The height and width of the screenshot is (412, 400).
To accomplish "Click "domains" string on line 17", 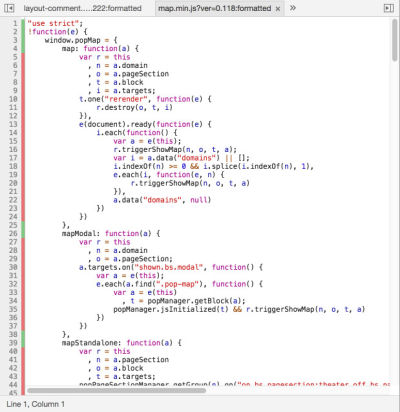I will 196,158.
